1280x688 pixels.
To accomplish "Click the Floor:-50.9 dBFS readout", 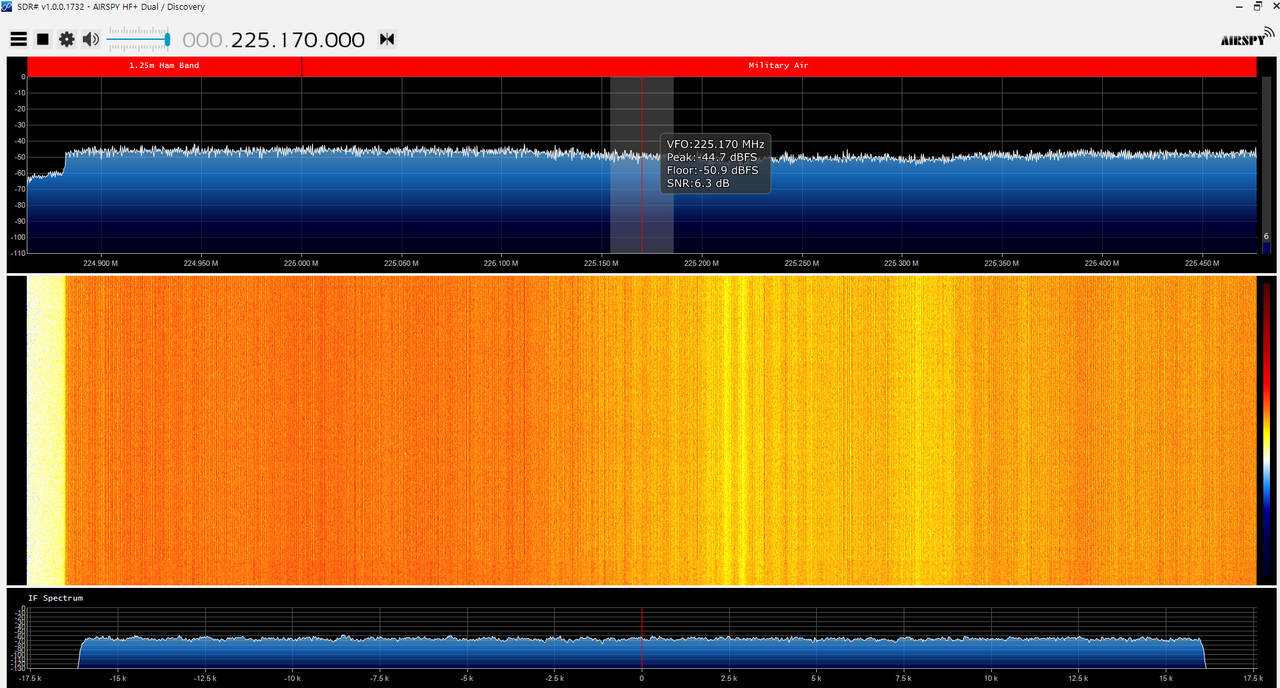I will pyautogui.click(x=712, y=171).
